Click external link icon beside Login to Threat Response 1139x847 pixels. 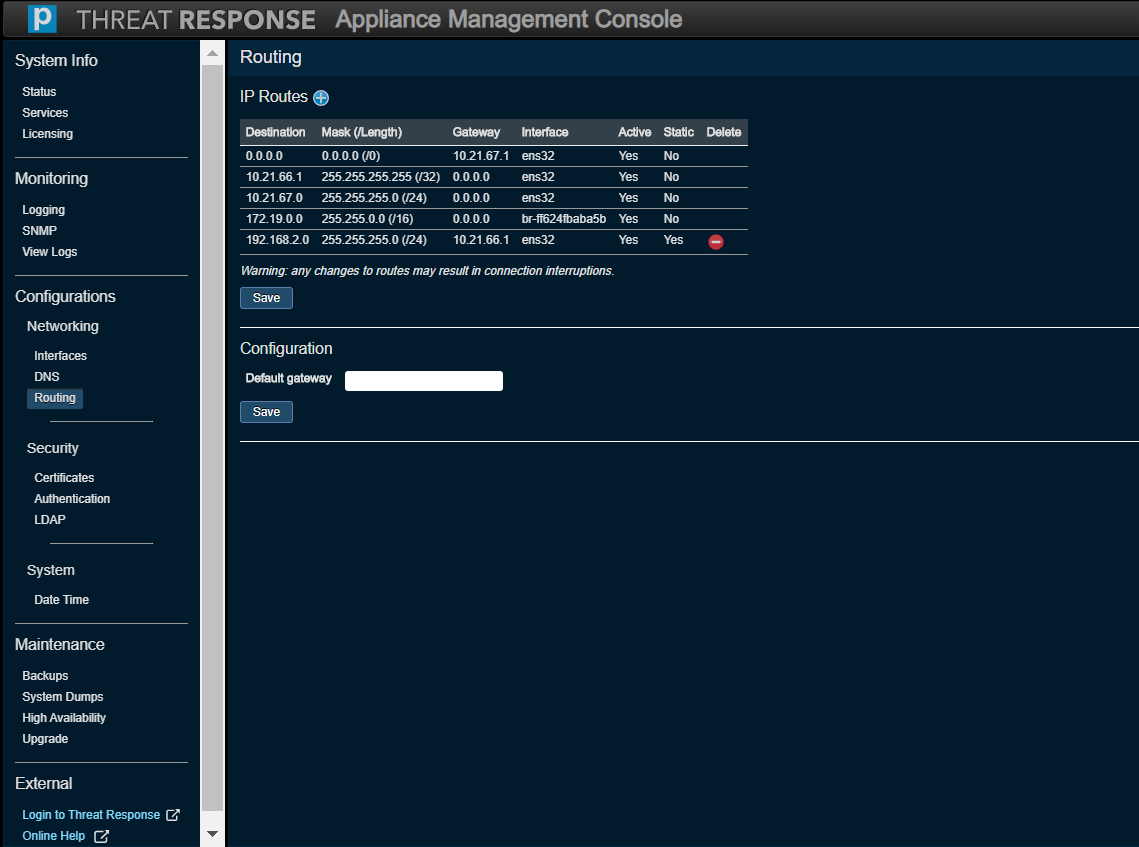click(173, 815)
